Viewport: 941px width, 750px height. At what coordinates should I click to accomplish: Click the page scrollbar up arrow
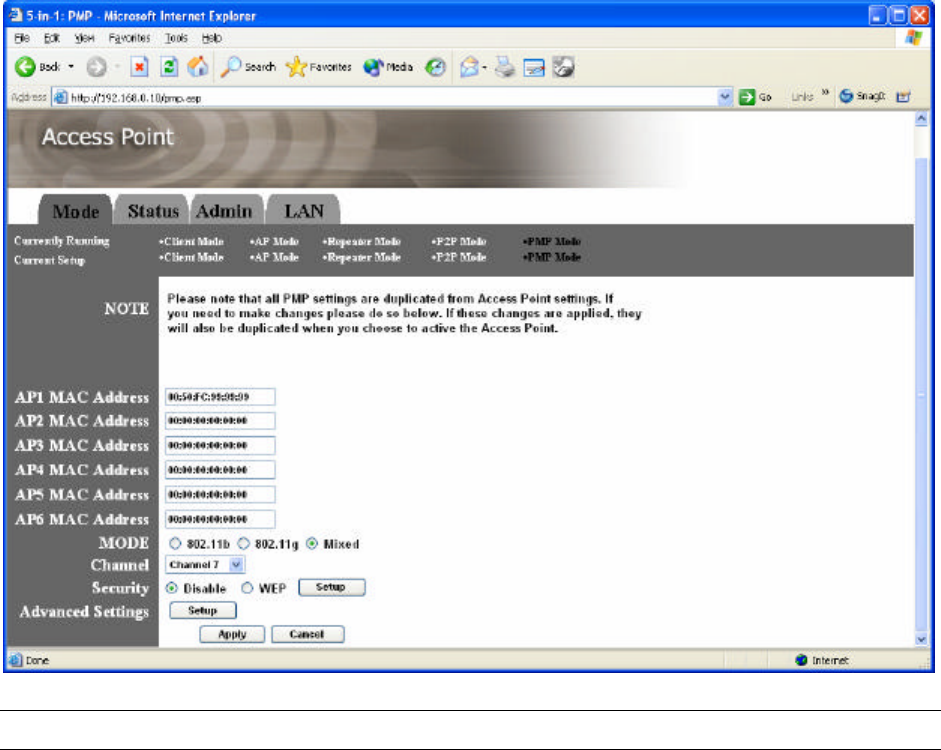921,119
